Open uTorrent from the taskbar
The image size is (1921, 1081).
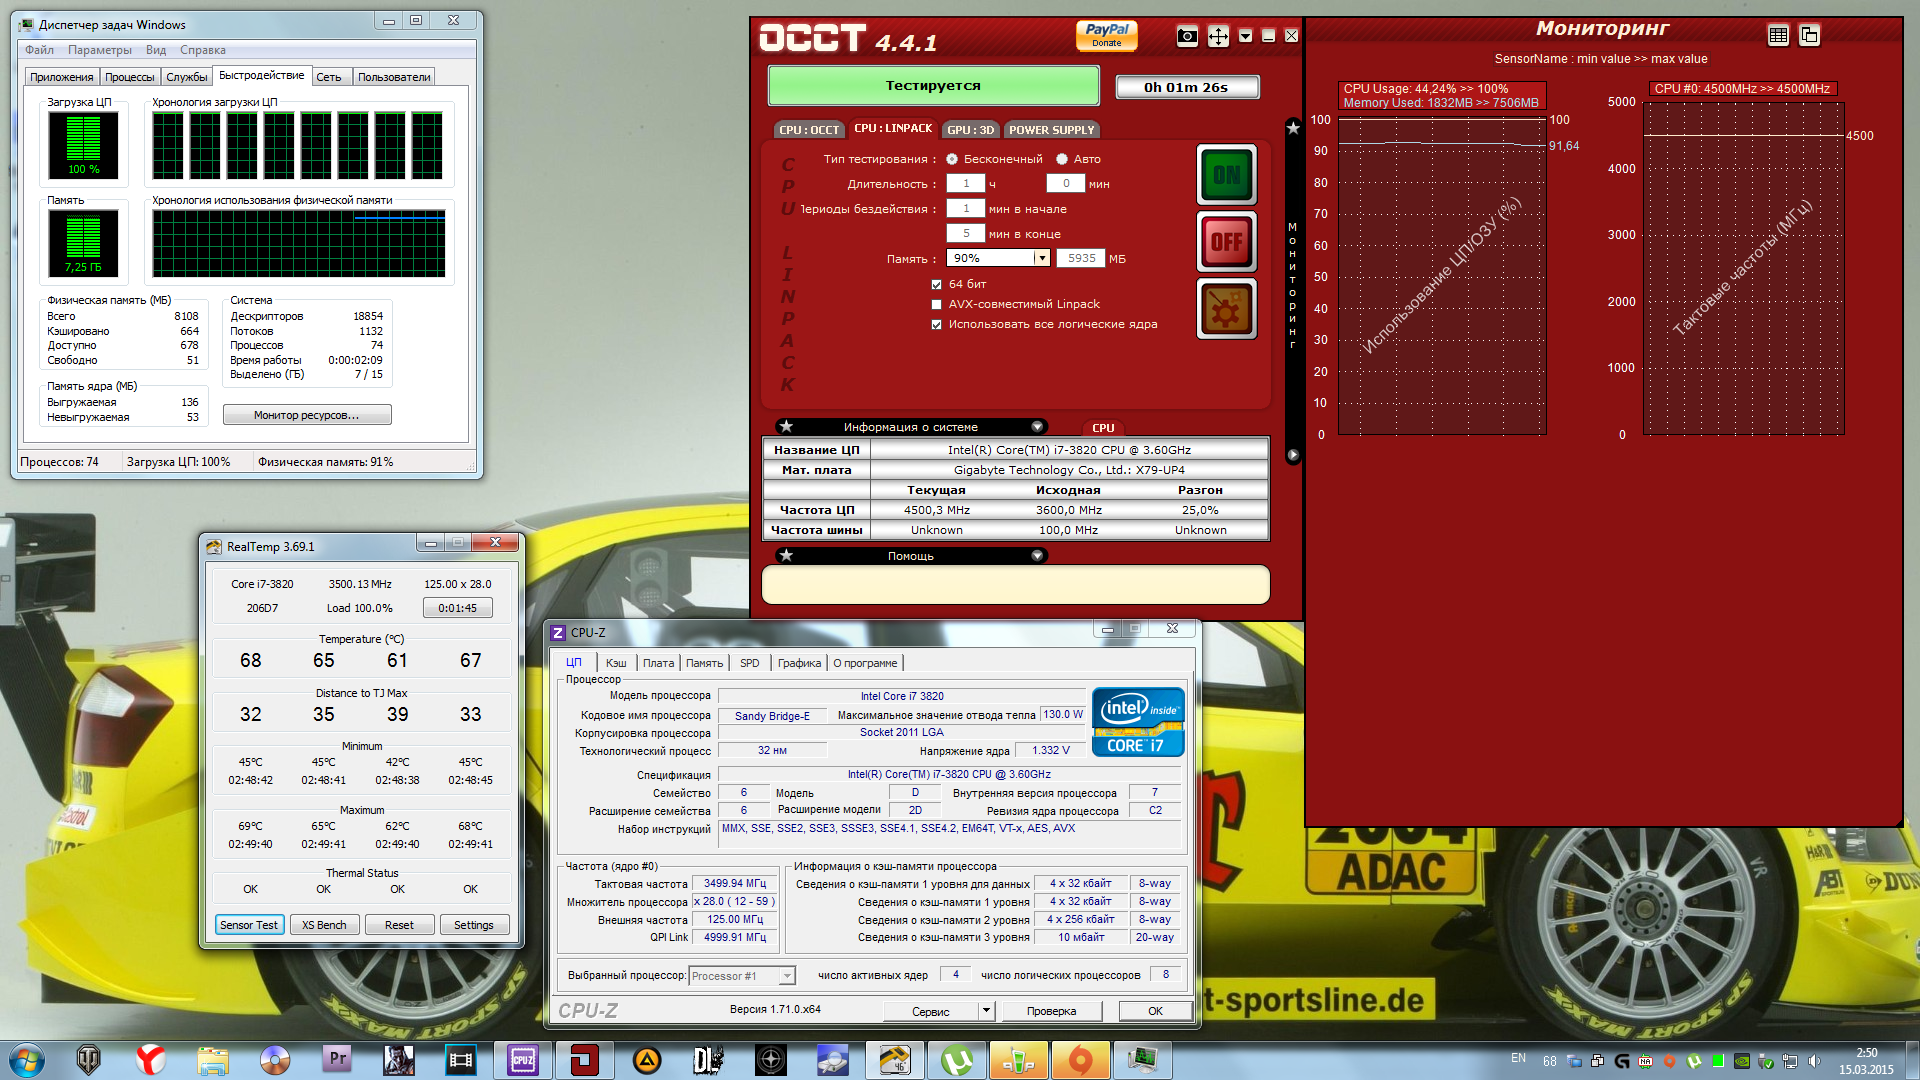(957, 1060)
